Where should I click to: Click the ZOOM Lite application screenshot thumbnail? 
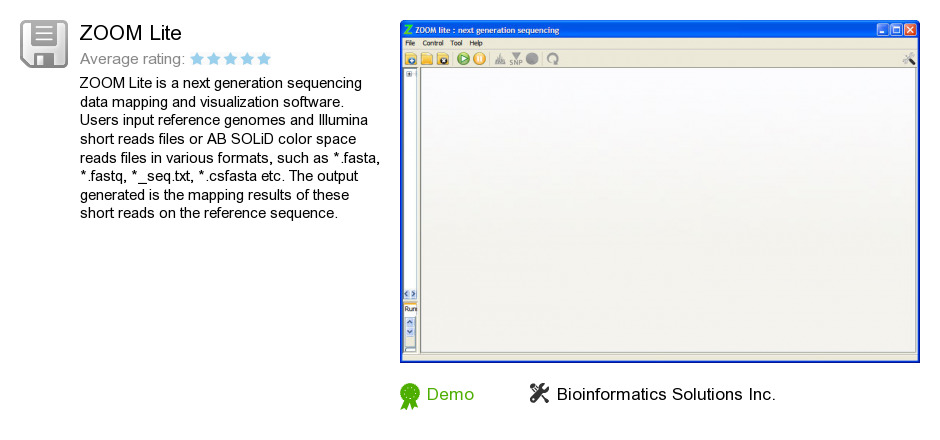click(x=659, y=191)
